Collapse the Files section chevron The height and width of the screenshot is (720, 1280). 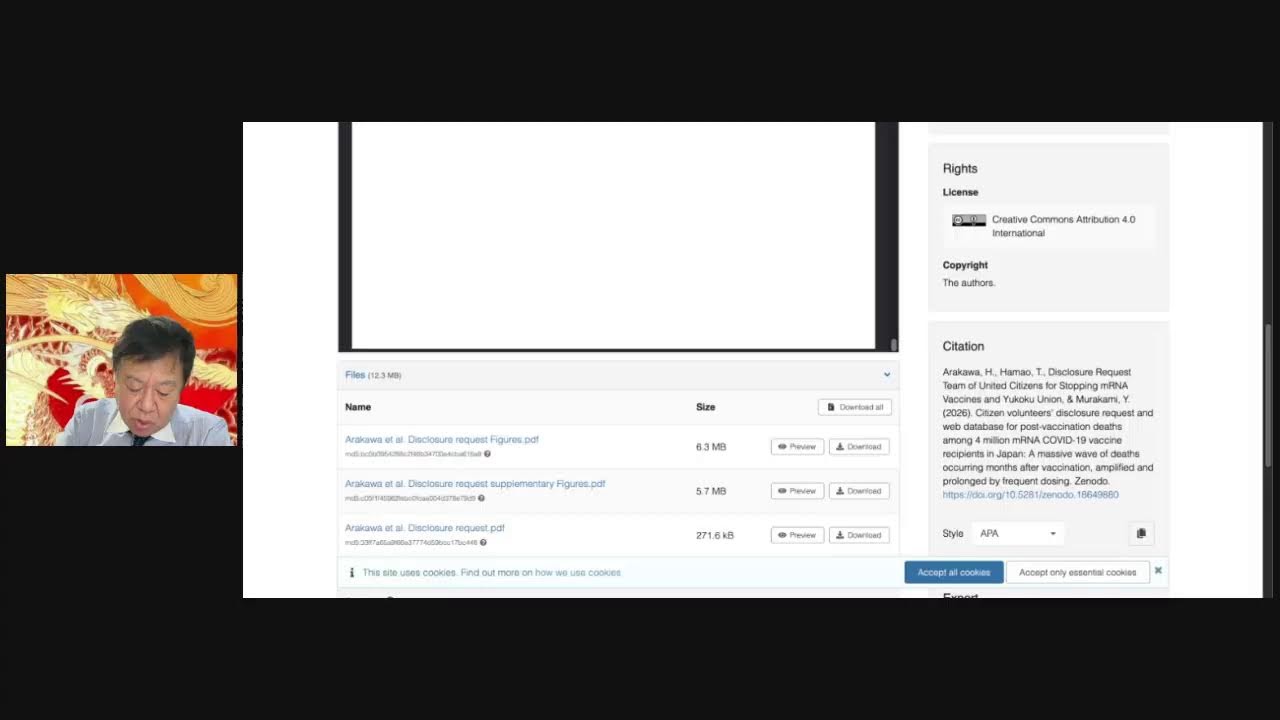click(886, 375)
